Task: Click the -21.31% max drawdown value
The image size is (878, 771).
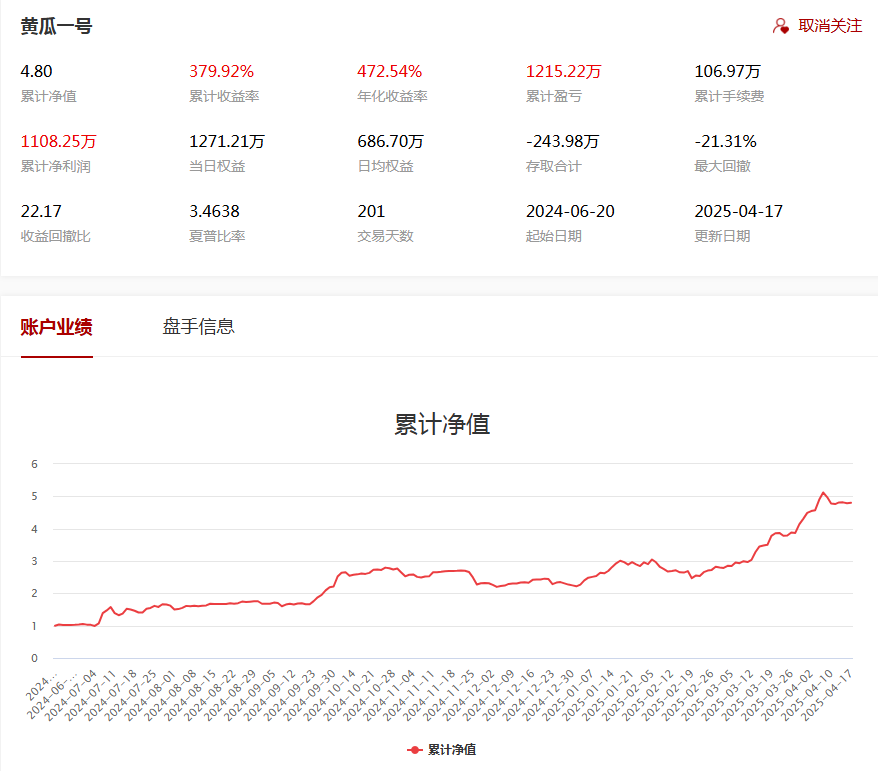Action: click(x=725, y=141)
